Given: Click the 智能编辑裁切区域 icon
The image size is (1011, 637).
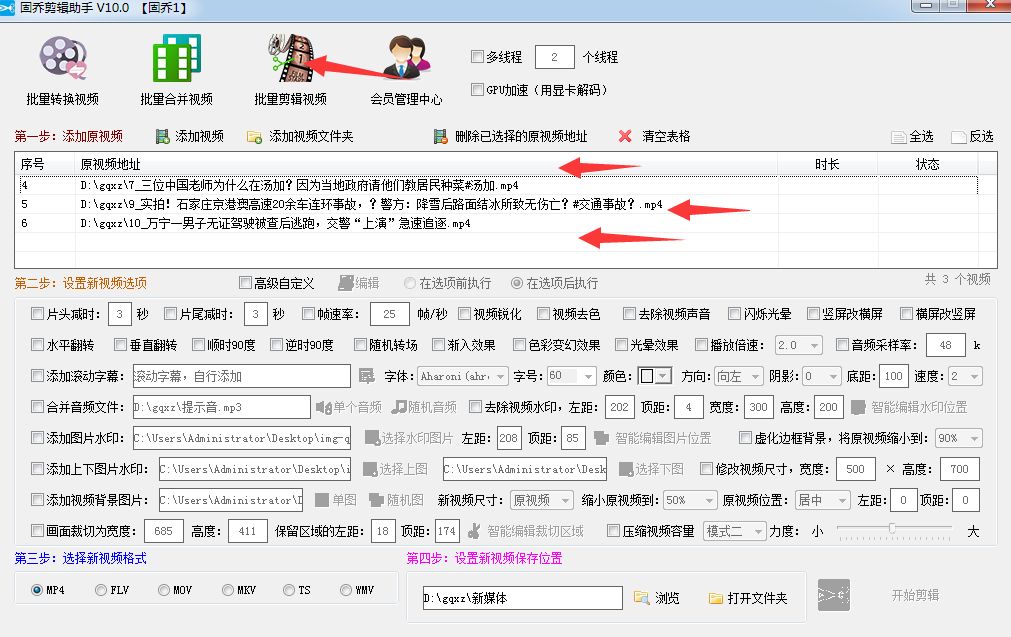Looking at the screenshot, I should pyautogui.click(x=474, y=531).
